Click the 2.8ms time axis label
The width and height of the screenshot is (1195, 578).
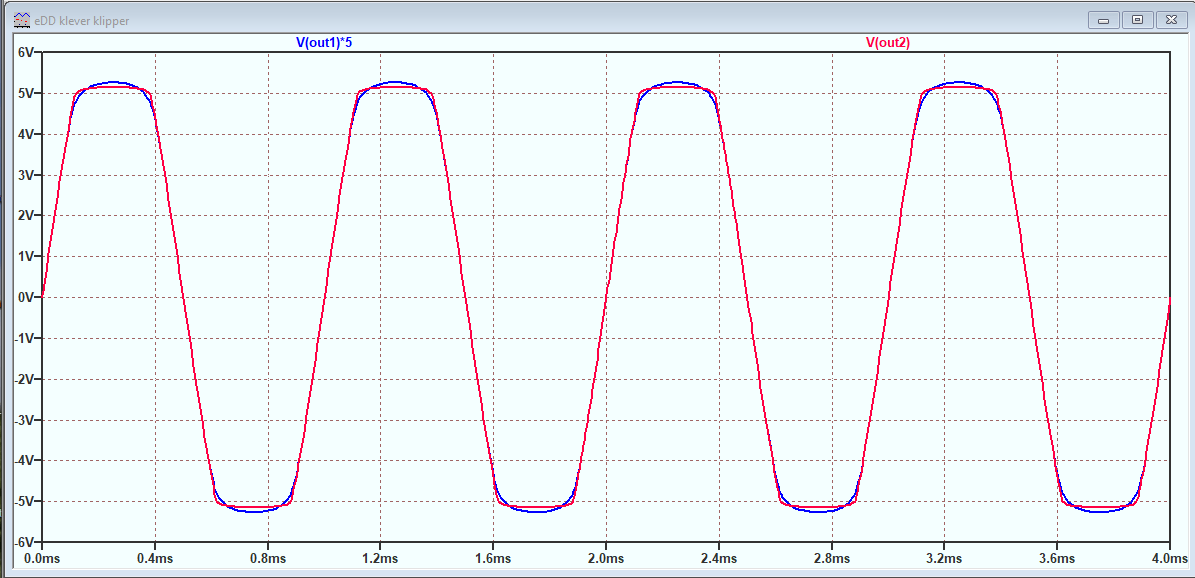click(832, 559)
